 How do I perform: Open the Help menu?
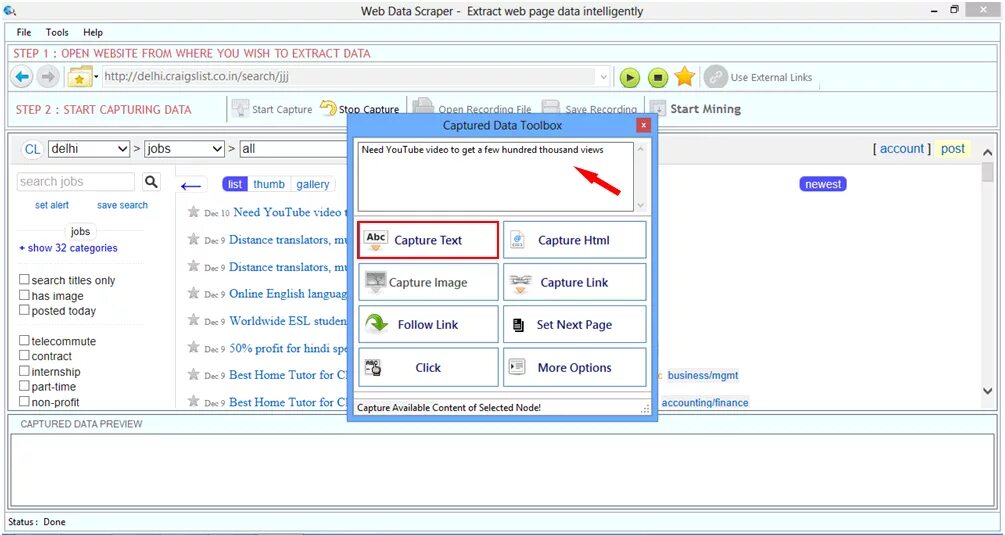tap(92, 32)
